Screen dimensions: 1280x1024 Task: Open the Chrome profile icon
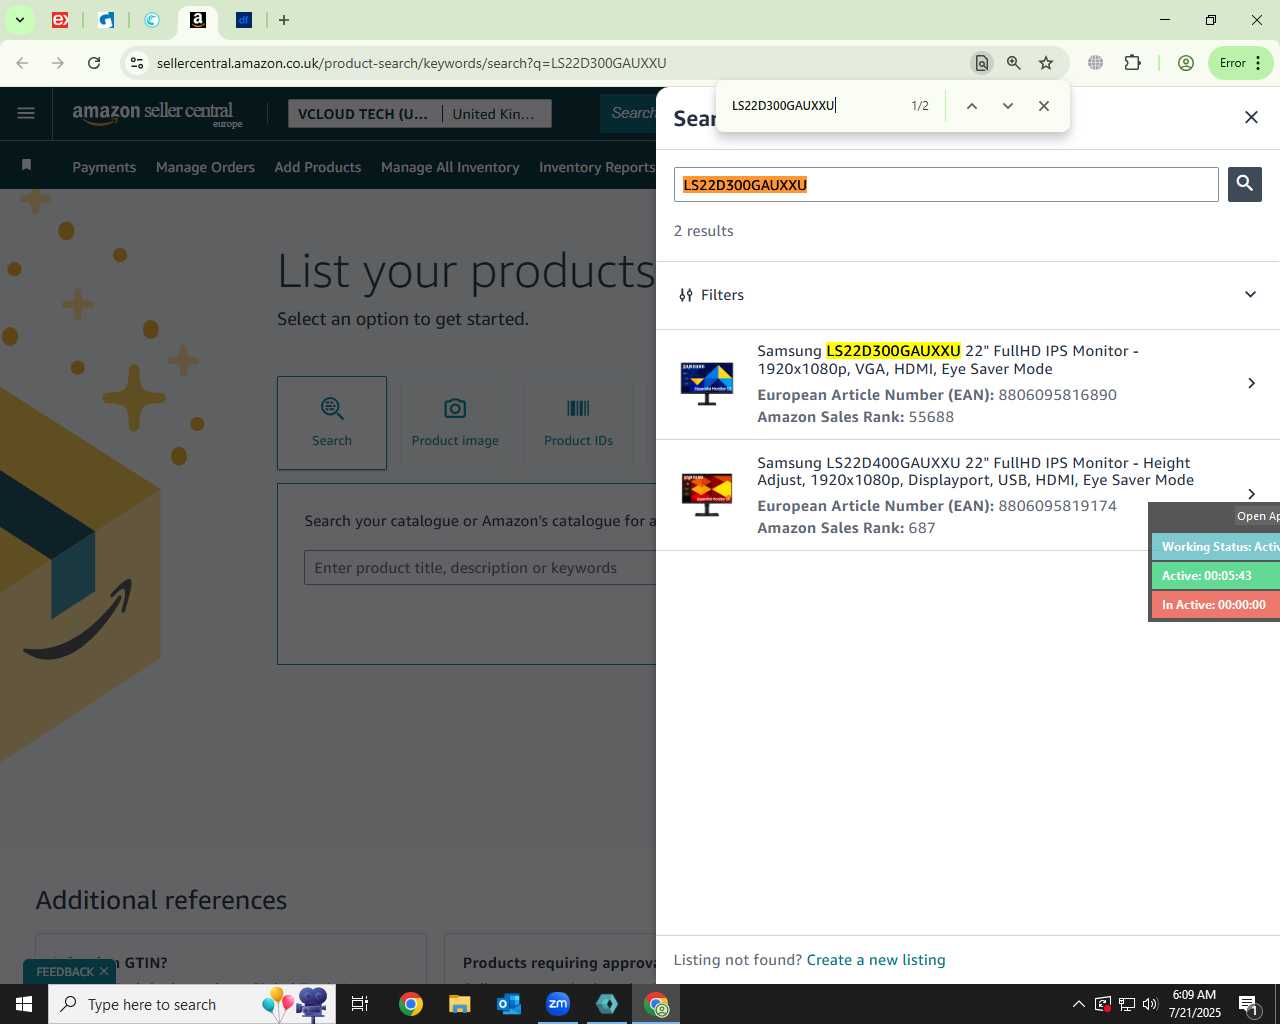tap(1186, 63)
